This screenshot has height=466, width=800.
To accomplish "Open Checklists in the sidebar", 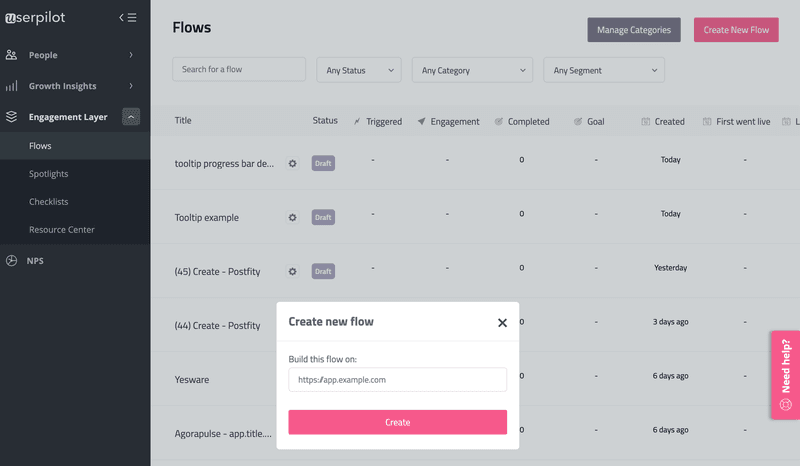I will click(x=49, y=202).
